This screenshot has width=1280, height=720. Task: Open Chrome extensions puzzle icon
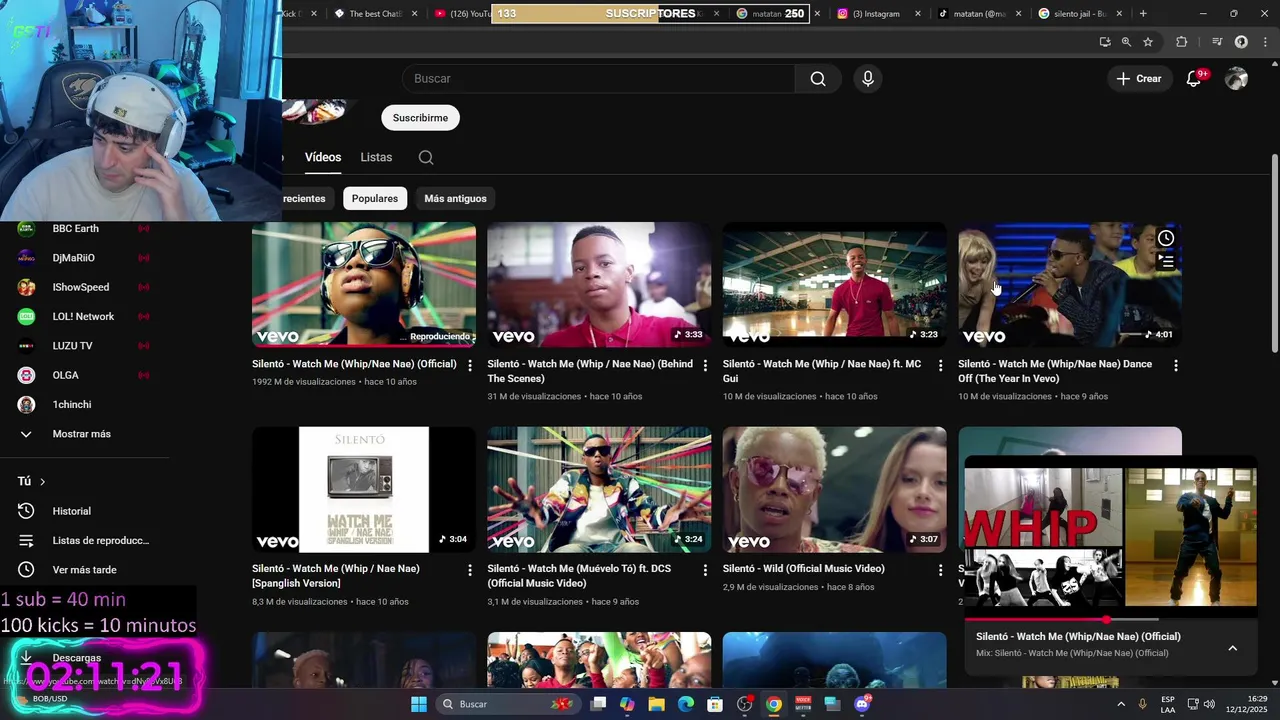pyautogui.click(x=1182, y=42)
